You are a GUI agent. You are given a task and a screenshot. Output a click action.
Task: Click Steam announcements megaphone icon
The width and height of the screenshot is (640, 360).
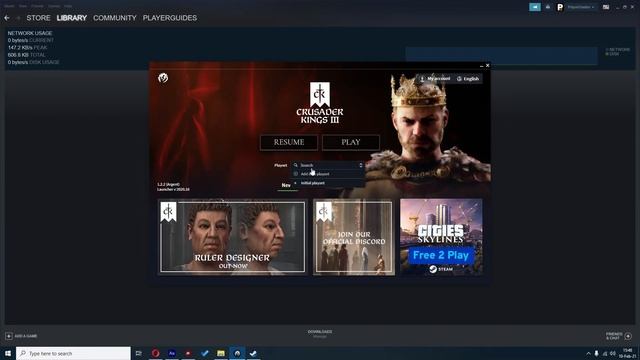[535, 7]
